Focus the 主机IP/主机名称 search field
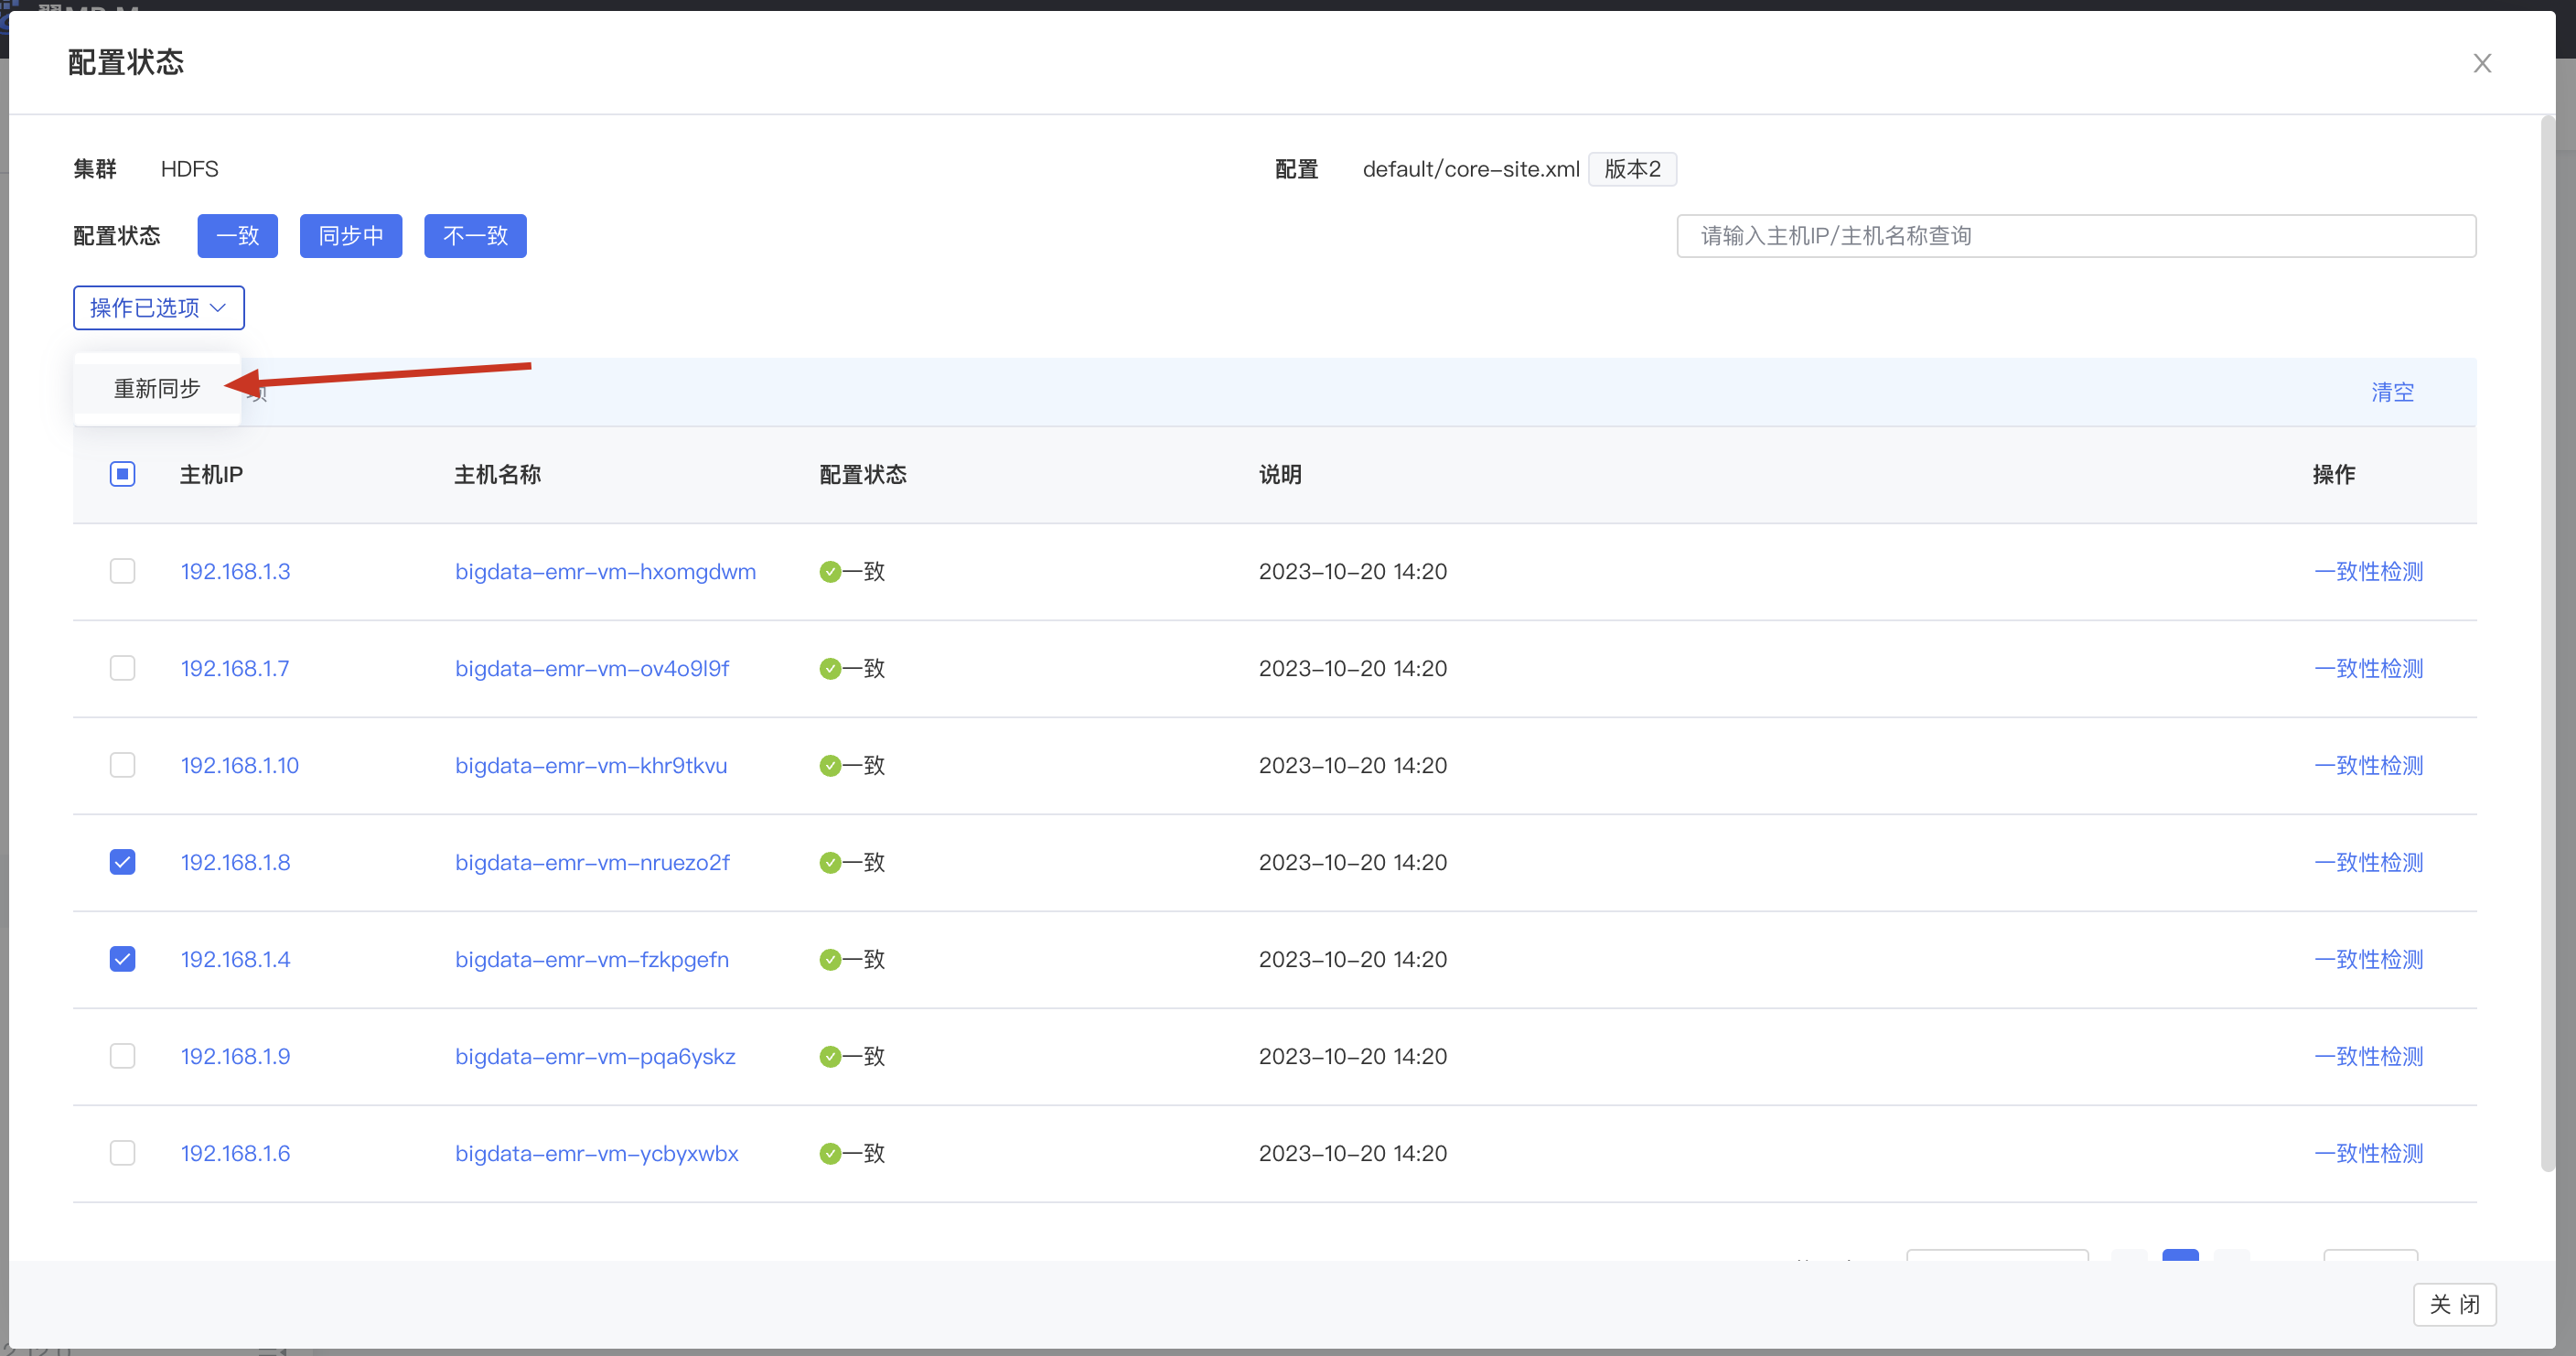This screenshot has width=2576, height=1356. tap(2076, 236)
